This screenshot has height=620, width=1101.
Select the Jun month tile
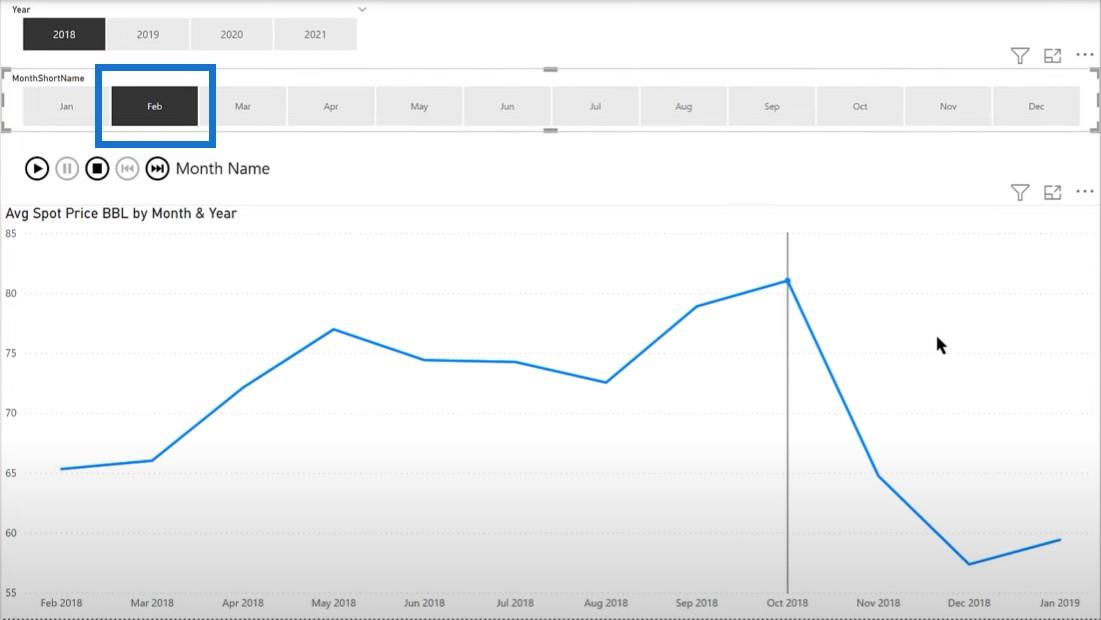(x=507, y=106)
